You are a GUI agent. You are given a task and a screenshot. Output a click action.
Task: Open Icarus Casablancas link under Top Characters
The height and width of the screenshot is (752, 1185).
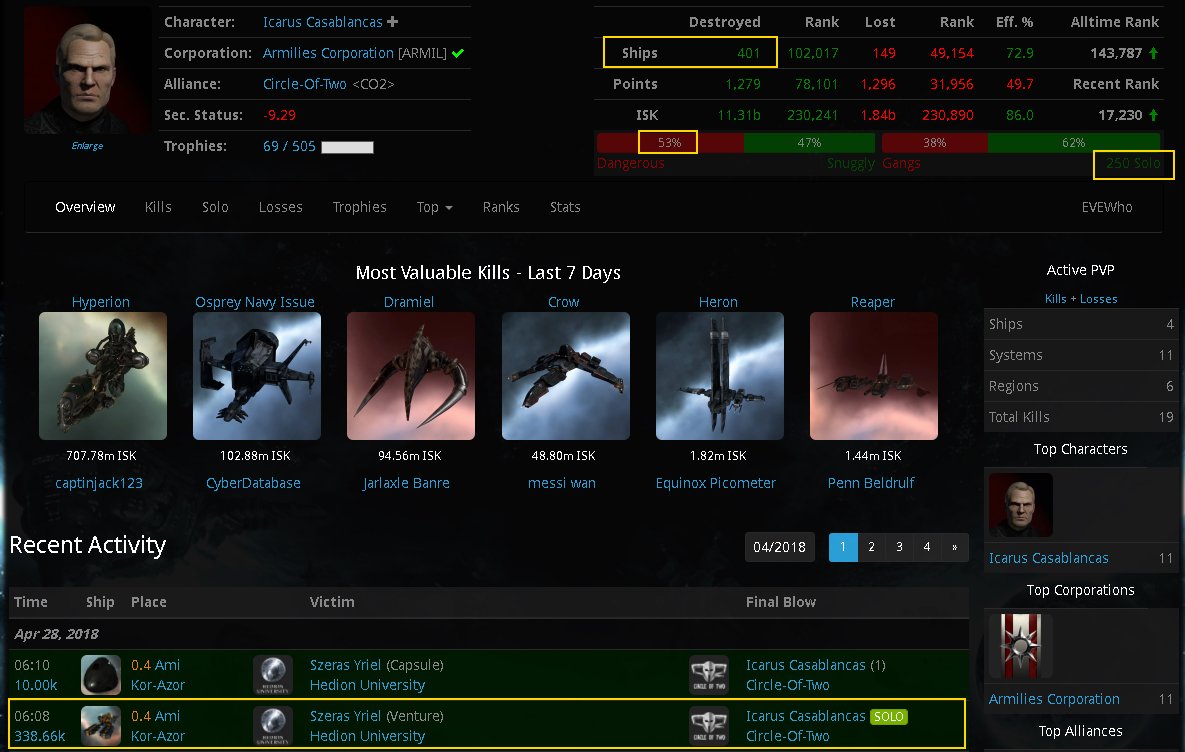pyautogui.click(x=1048, y=558)
